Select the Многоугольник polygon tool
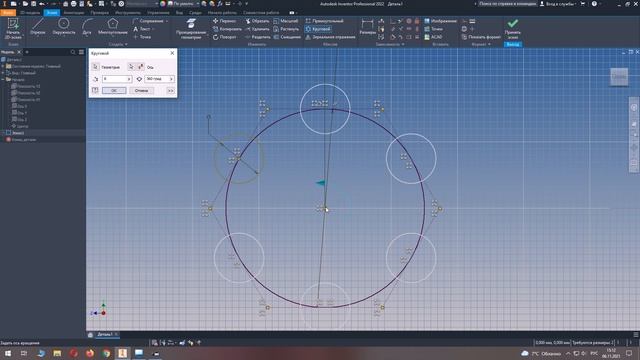This screenshot has width=640, height=360. pyautogui.click(x=113, y=27)
